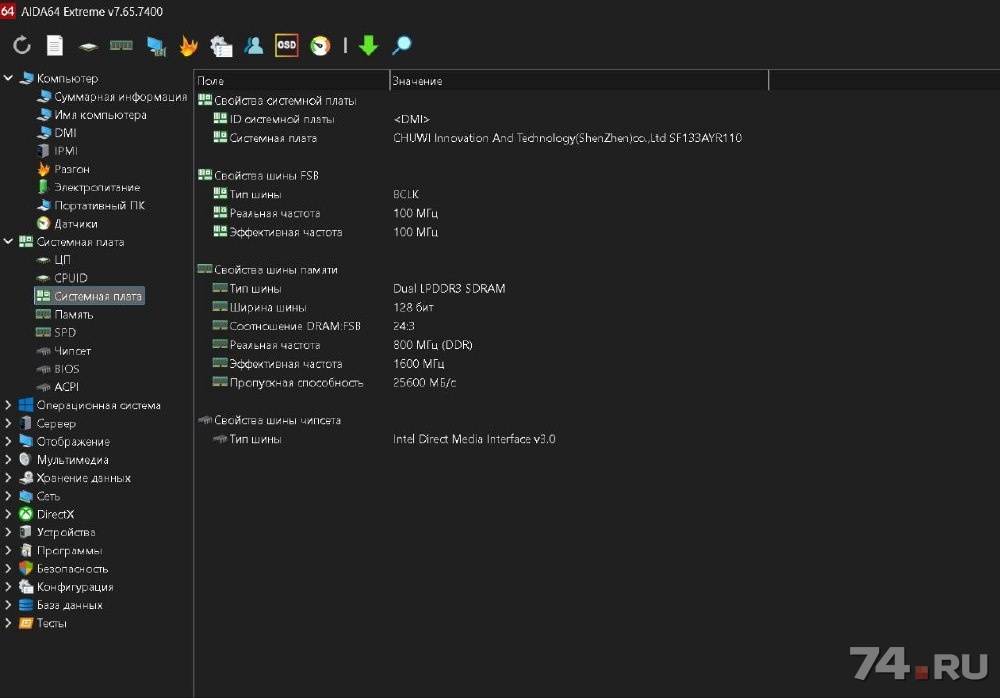Expand the DirectX node
Viewport: 1000px width, 698px height.
(8, 514)
